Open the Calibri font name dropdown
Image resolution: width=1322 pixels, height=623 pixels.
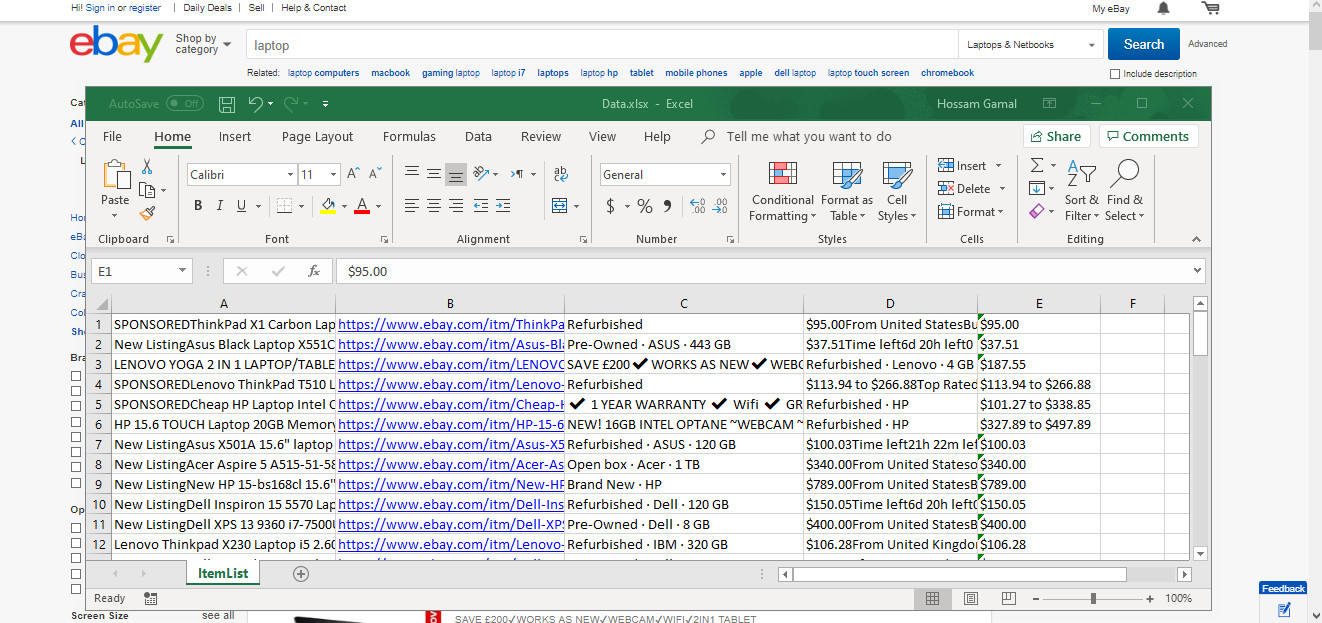click(240, 174)
